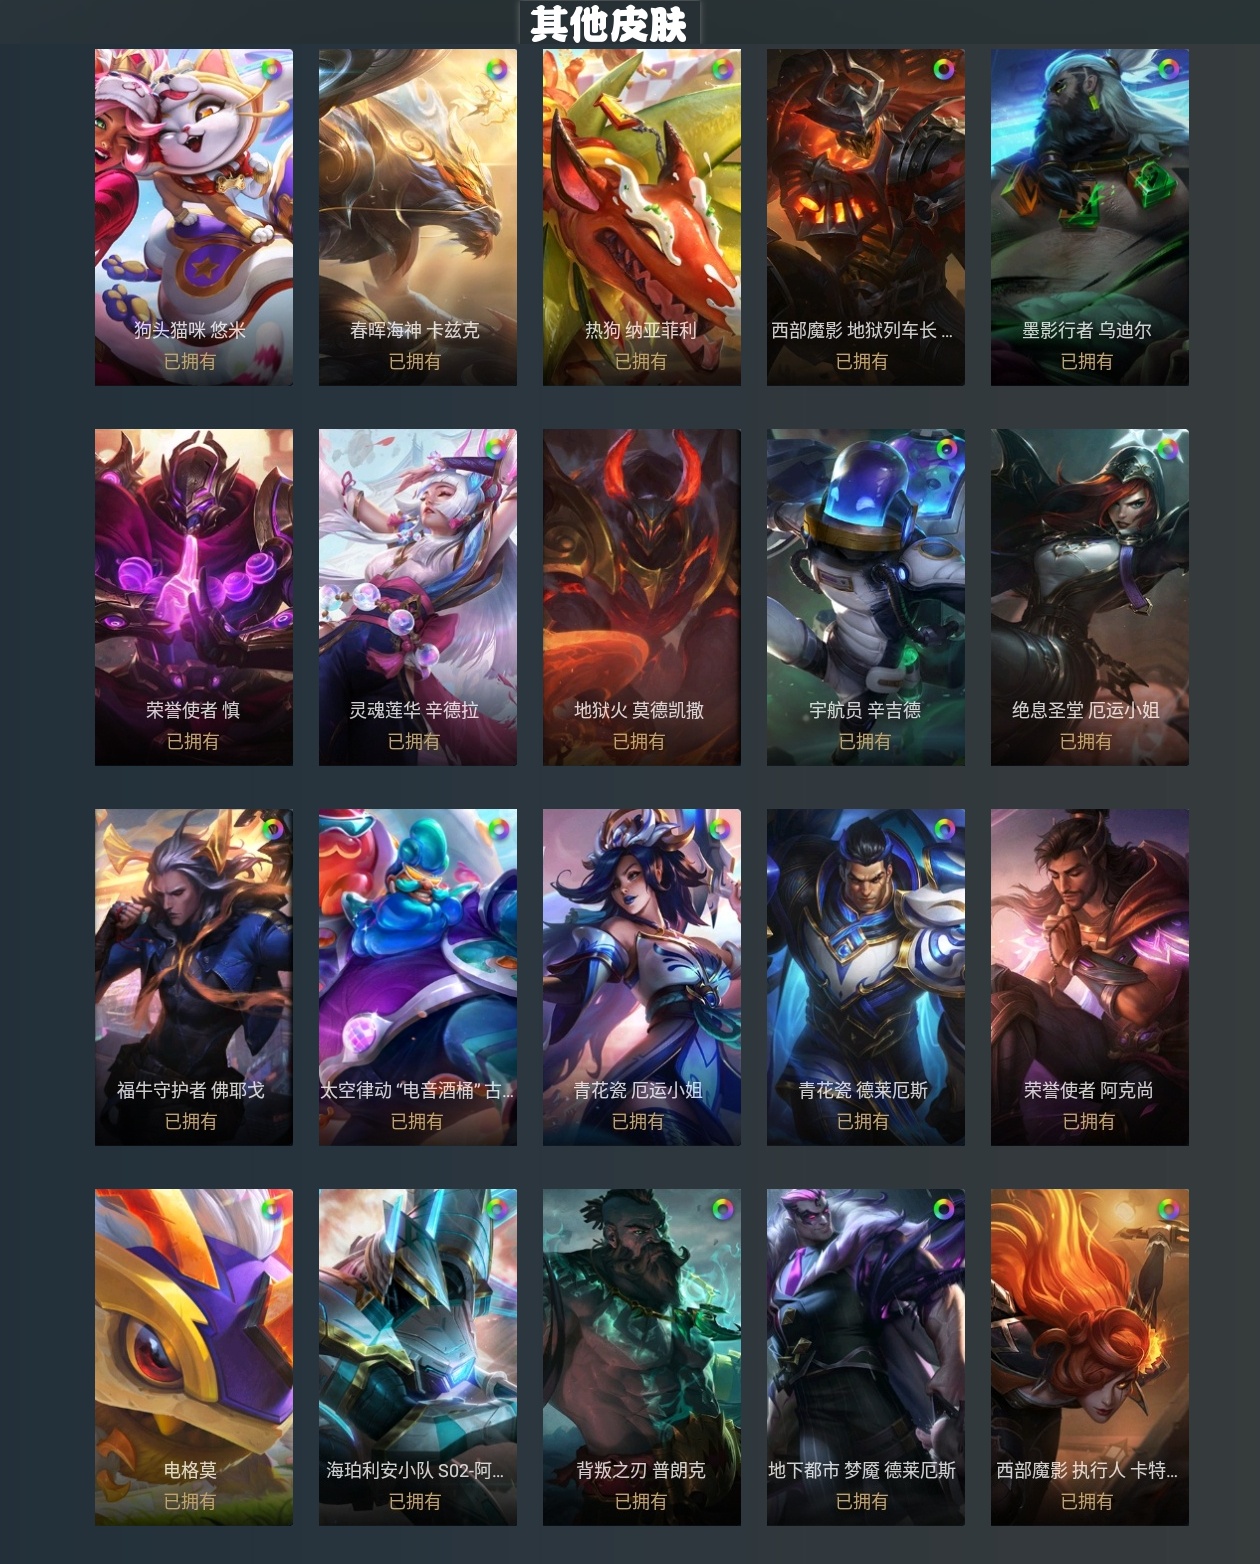Open the 海珀利安小队 S02 skin card
The image size is (1260, 1564).
(x=418, y=1357)
